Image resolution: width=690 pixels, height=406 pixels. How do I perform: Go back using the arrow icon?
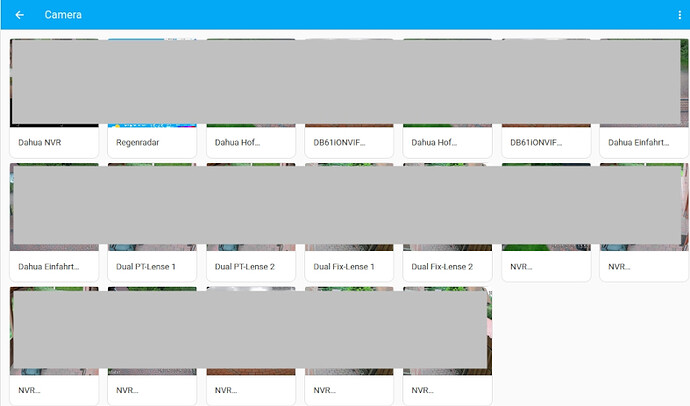coord(19,15)
